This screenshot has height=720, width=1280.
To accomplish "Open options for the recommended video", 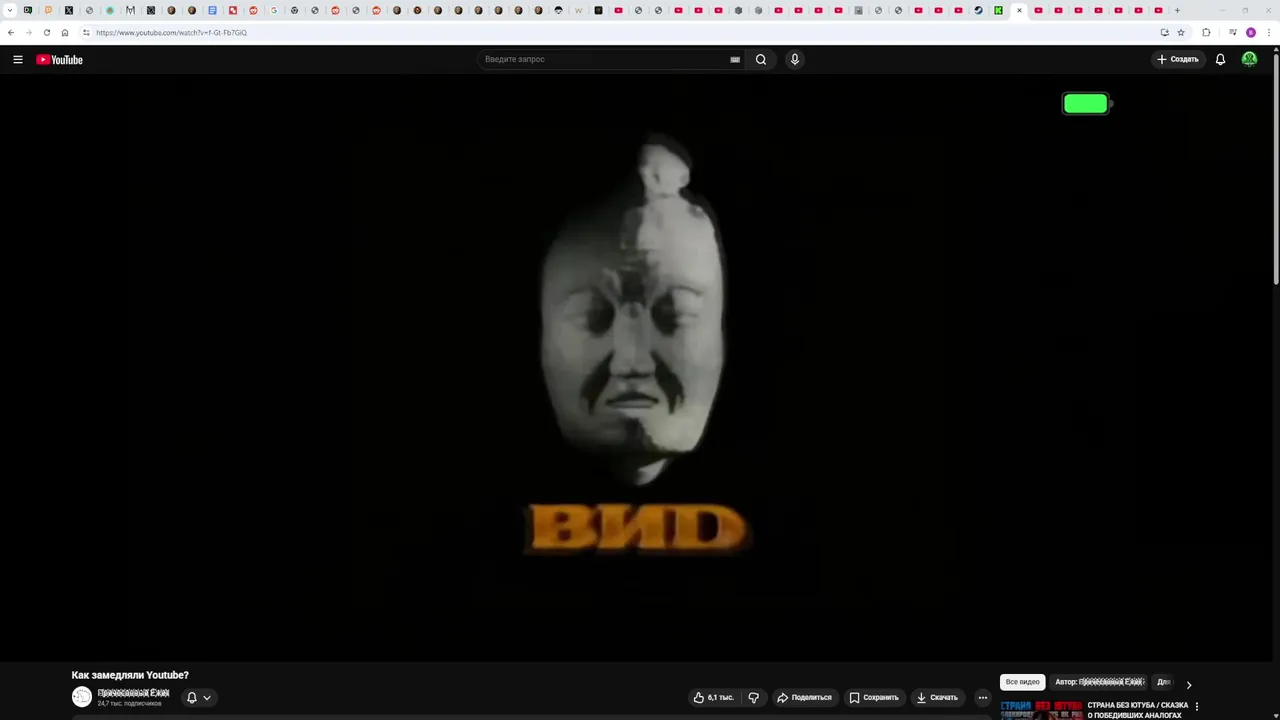I will pos(1196,707).
